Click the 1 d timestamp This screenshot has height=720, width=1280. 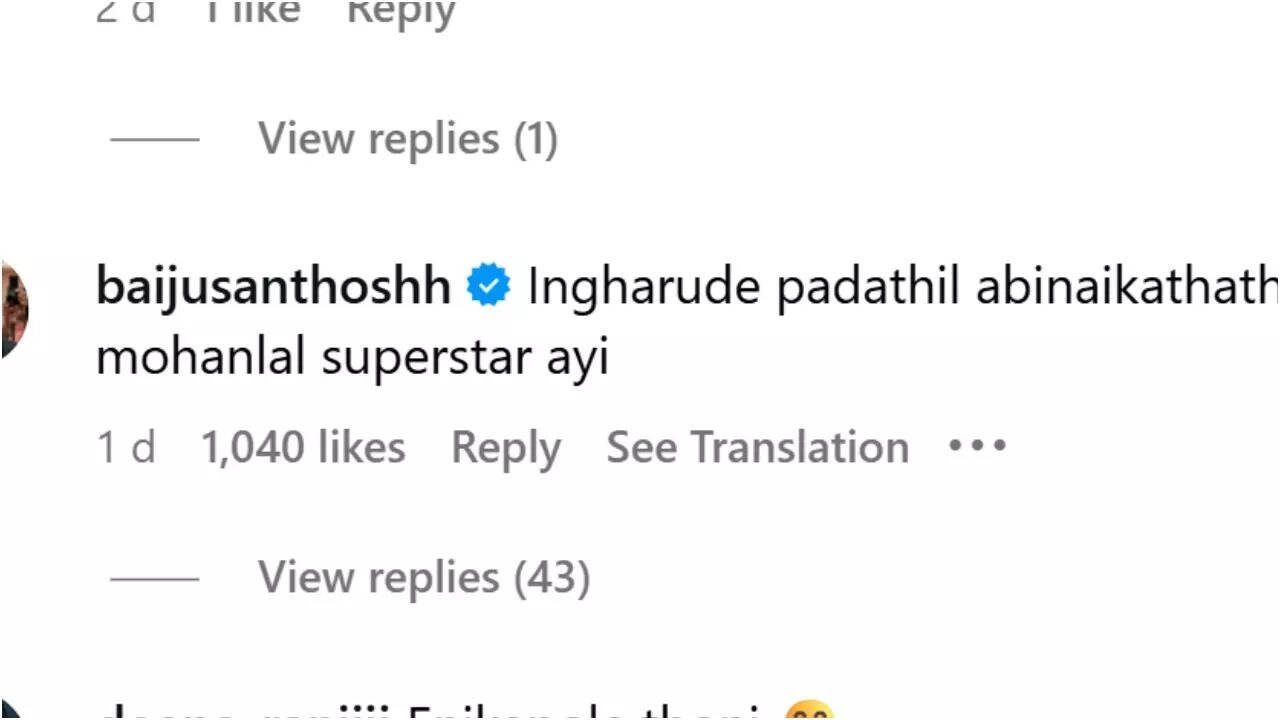(126, 447)
